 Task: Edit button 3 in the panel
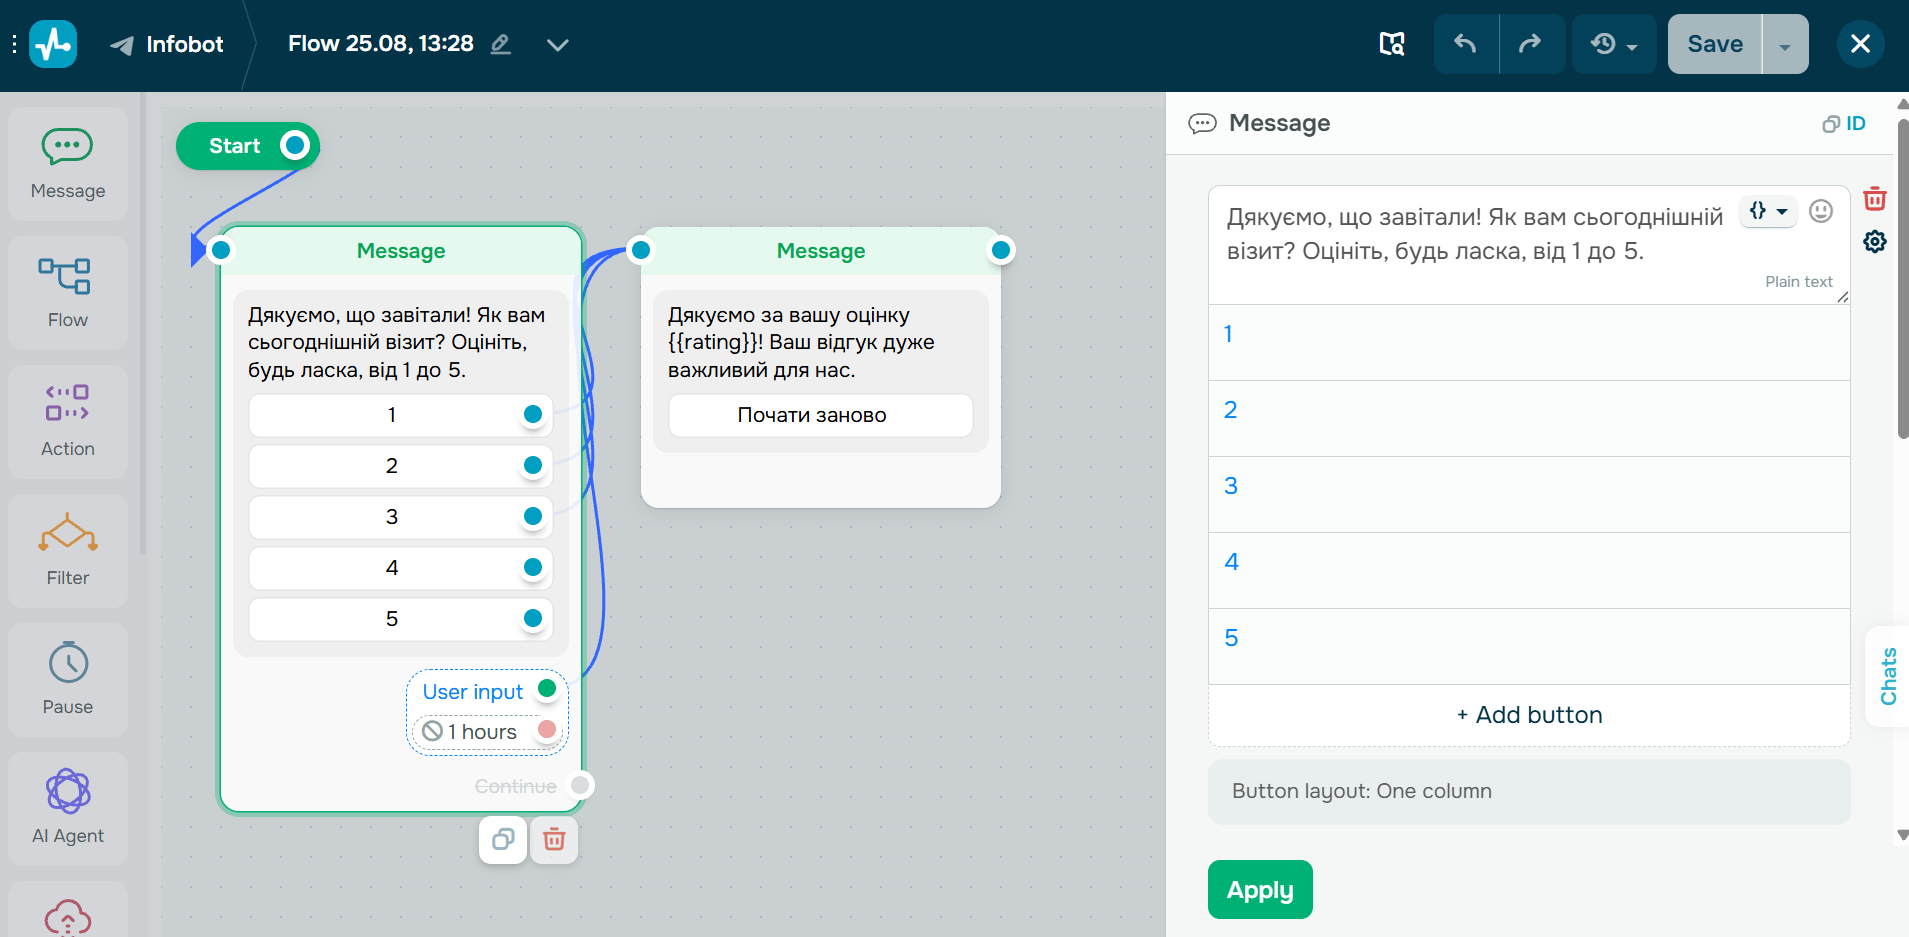pyautogui.click(x=1529, y=494)
